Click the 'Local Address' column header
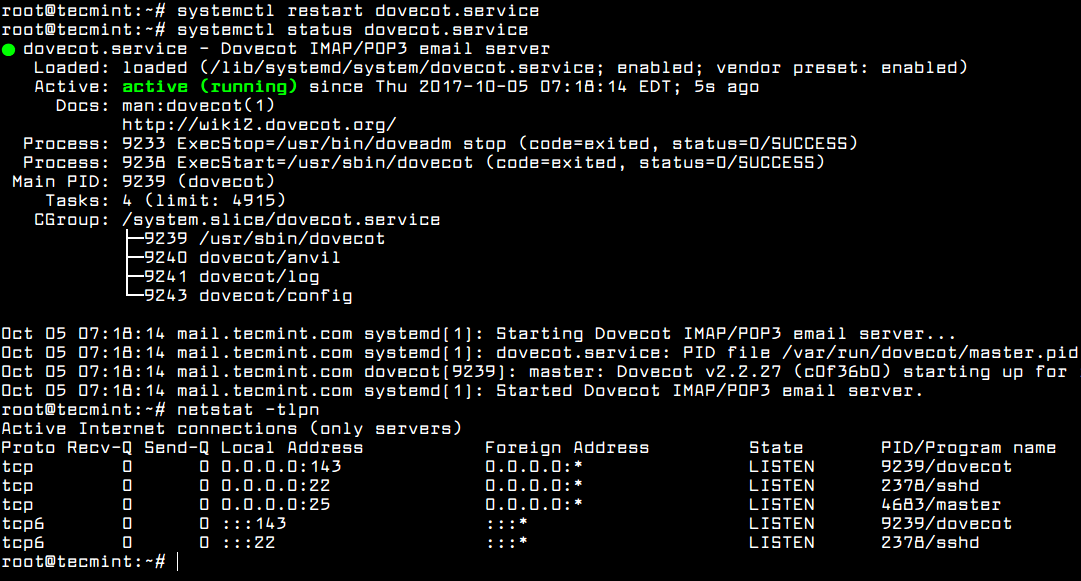Screen dimensions: 1081x581 (x=292, y=448)
